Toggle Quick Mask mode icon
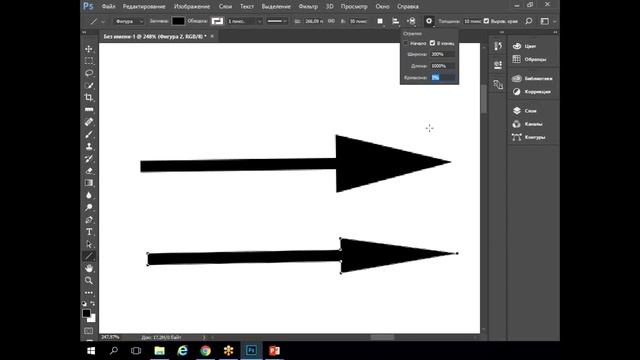 pyautogui.click(x=89, y=331)
